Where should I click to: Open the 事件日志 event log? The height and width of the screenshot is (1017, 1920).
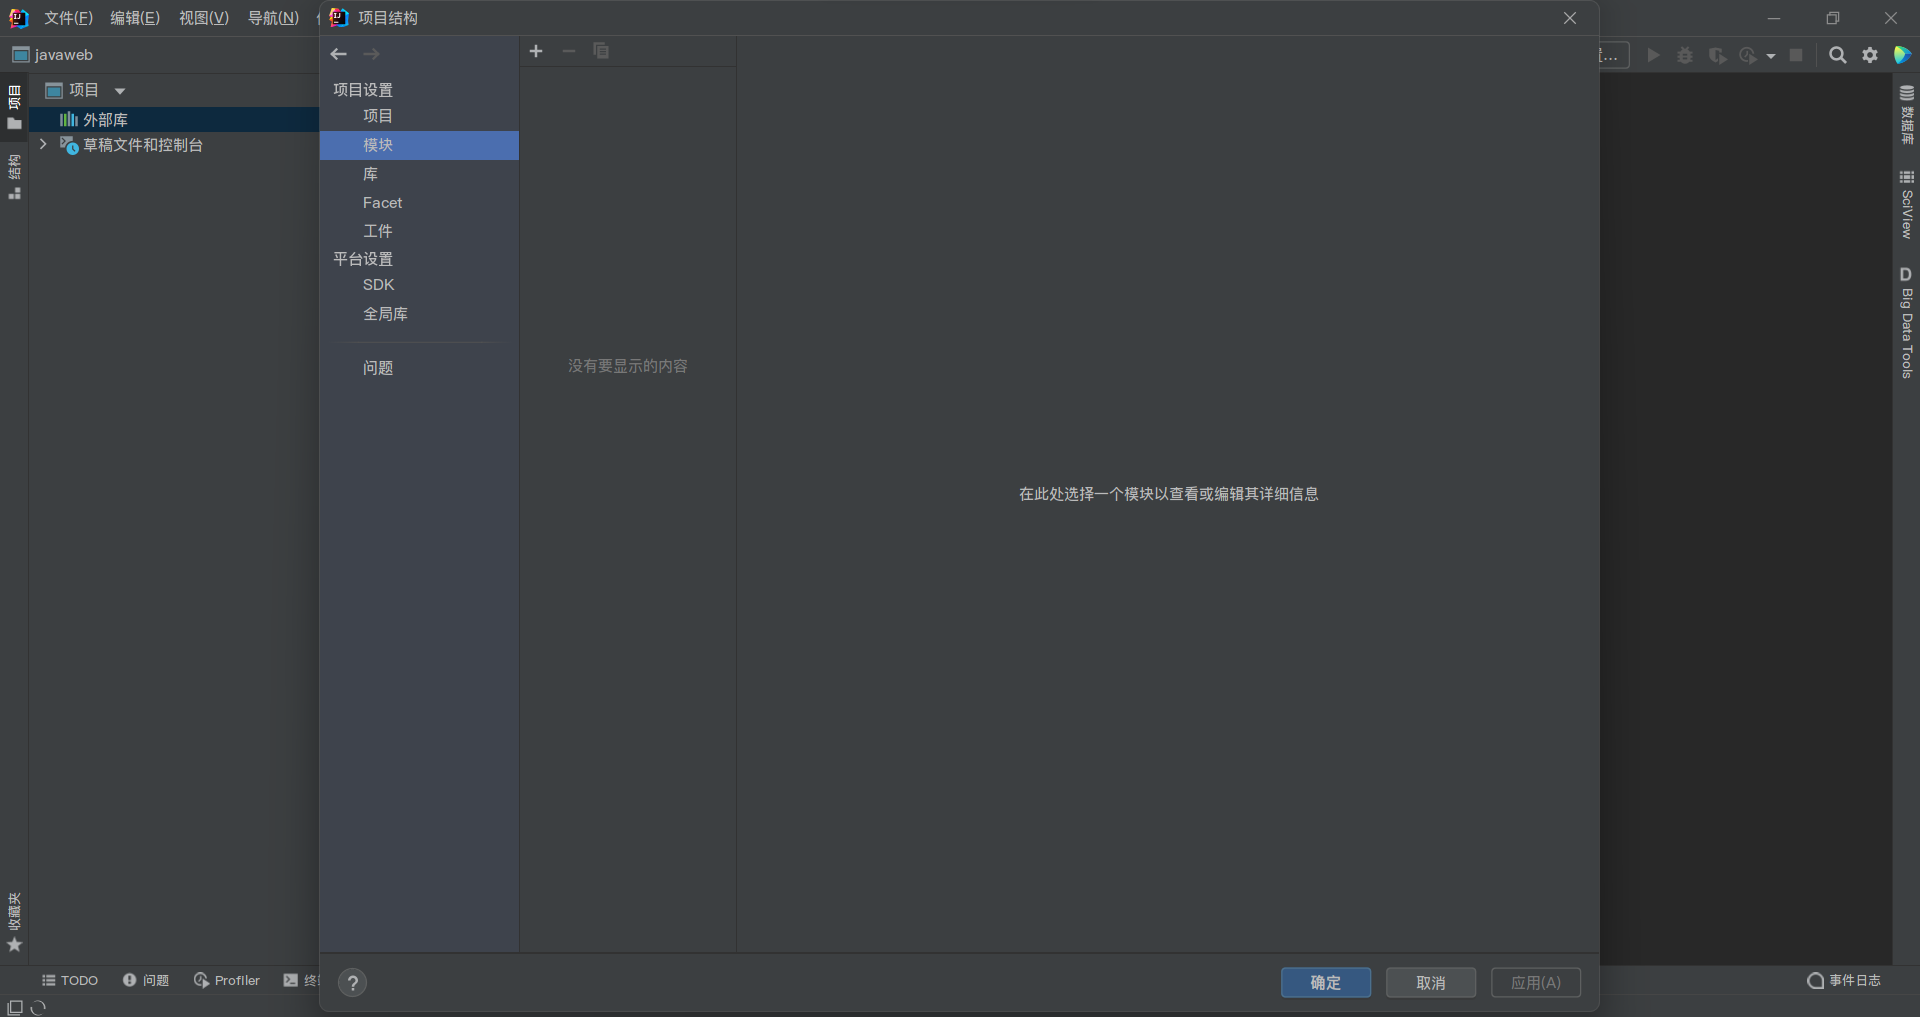click(x=1844, y=980)
